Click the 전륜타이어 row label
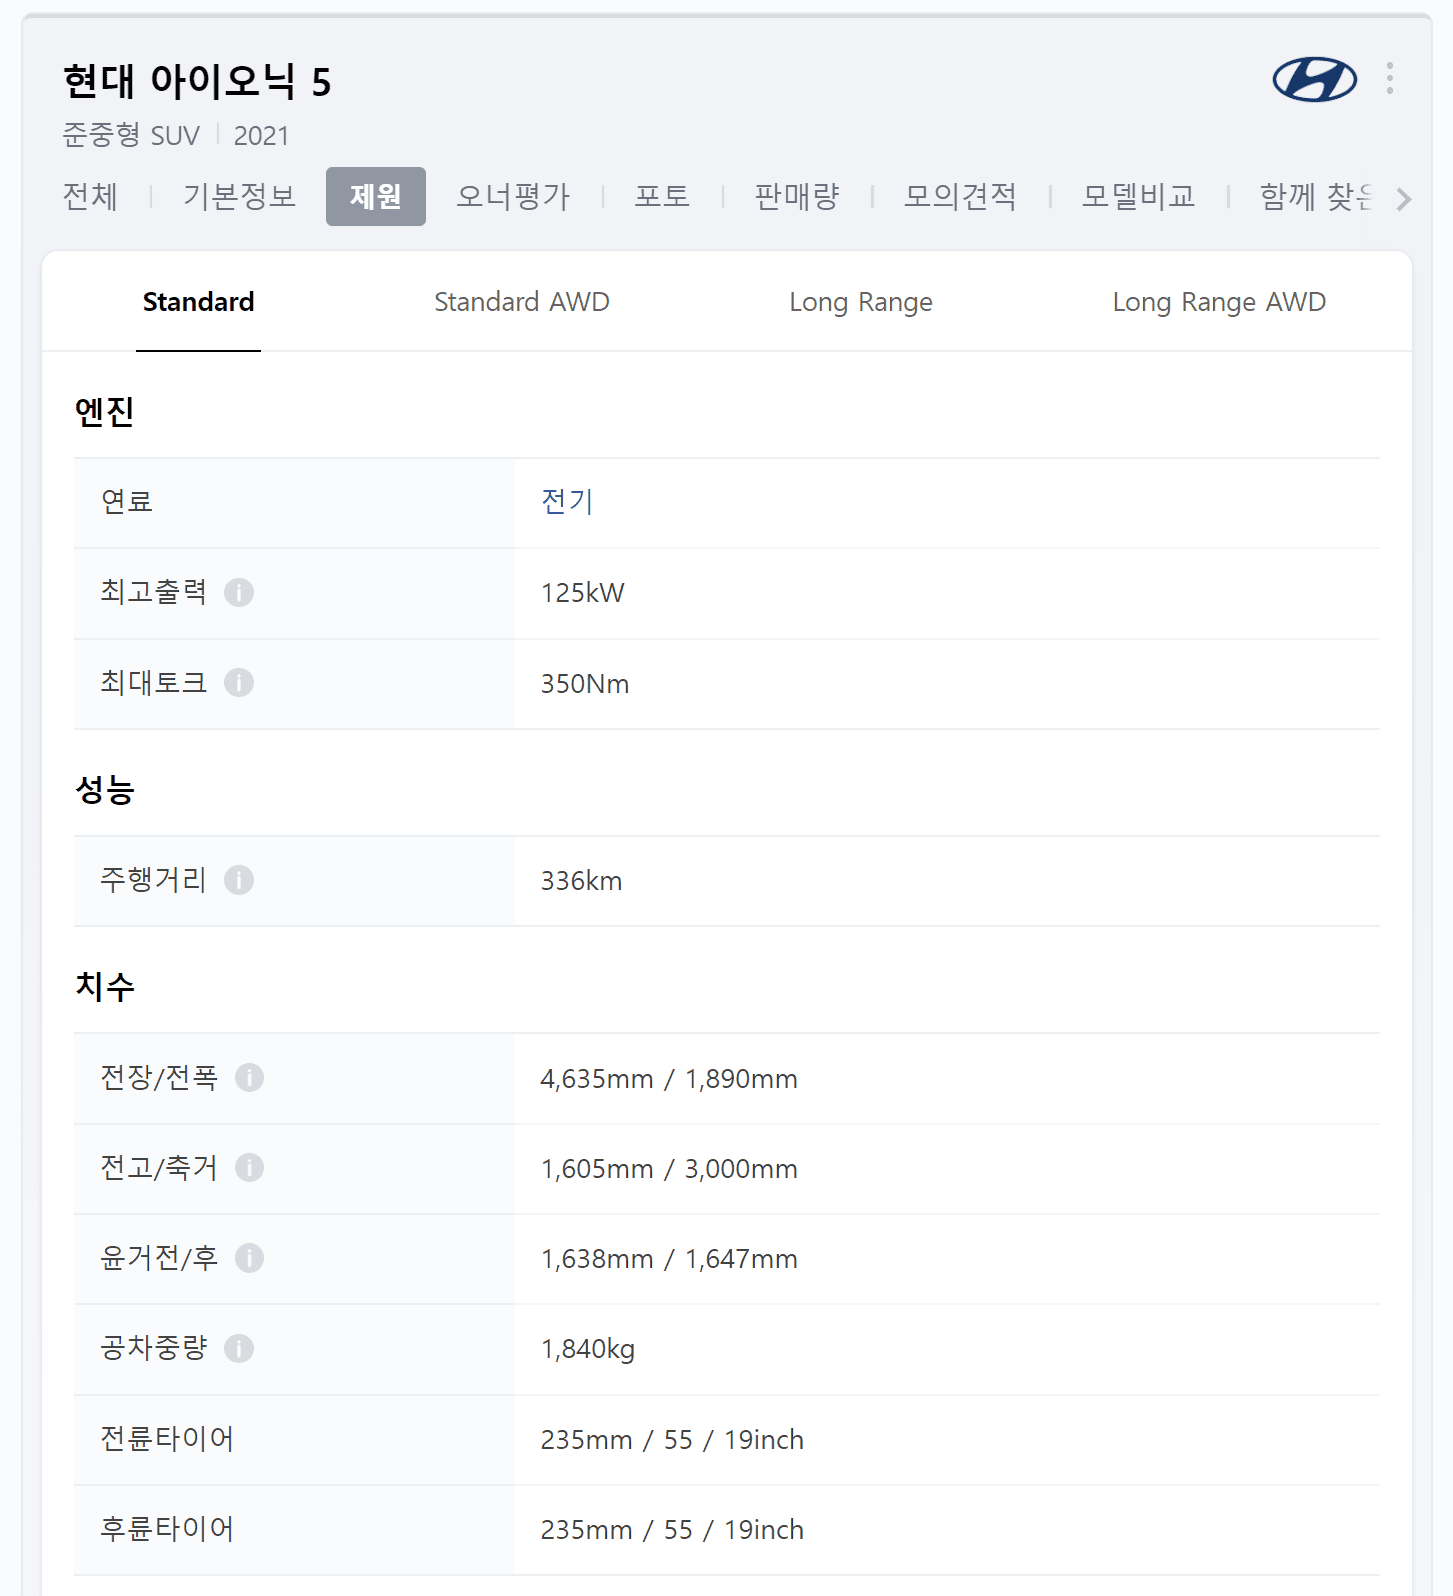The image size is (1453, 1596). pos(167,1439)
